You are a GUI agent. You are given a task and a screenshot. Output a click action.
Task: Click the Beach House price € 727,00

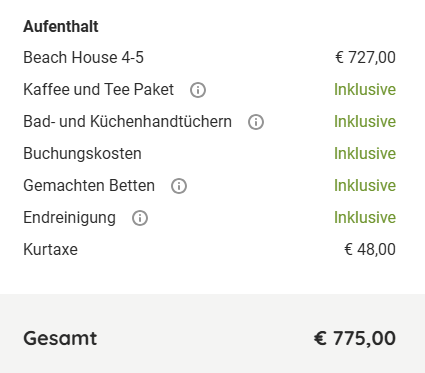[x=365, y=57]
